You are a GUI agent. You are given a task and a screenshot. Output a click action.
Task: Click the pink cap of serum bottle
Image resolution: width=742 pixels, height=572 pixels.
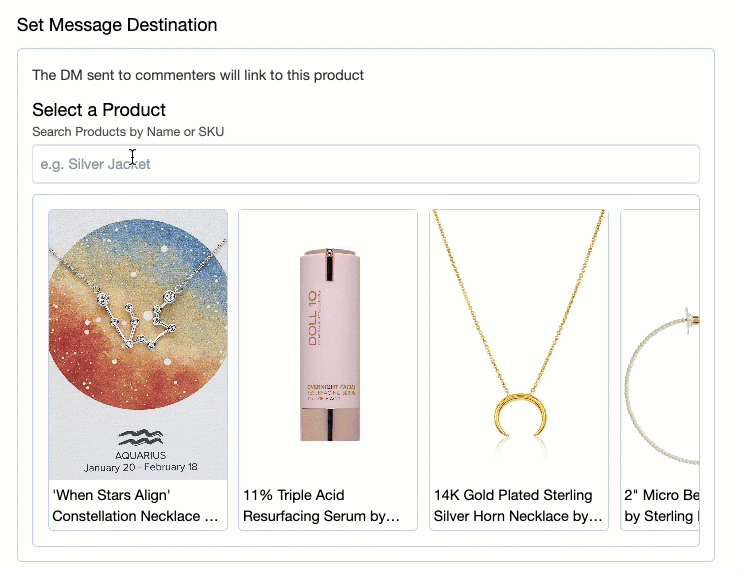coord(328,263)
